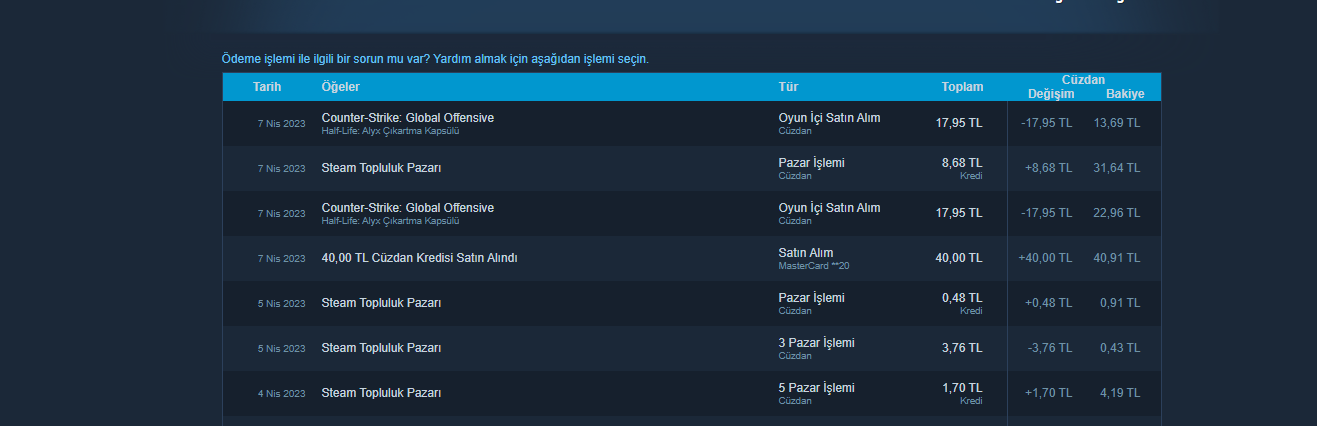Image resolution: width=1317 pixels, height=426 pixels.
Task: Click the Değişim column header
Action: [1051, 94]
